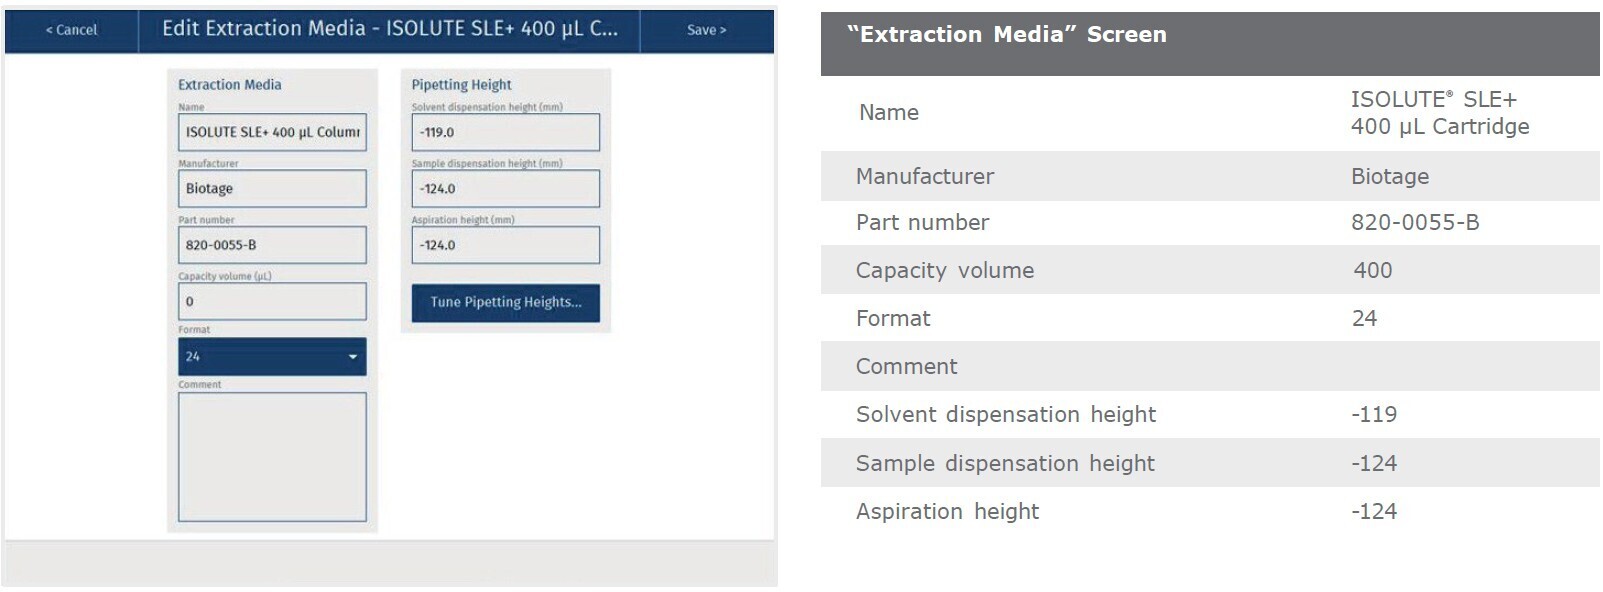Click the Pipetting Height panel heading
1603x592 pixels.
(461, 85)
